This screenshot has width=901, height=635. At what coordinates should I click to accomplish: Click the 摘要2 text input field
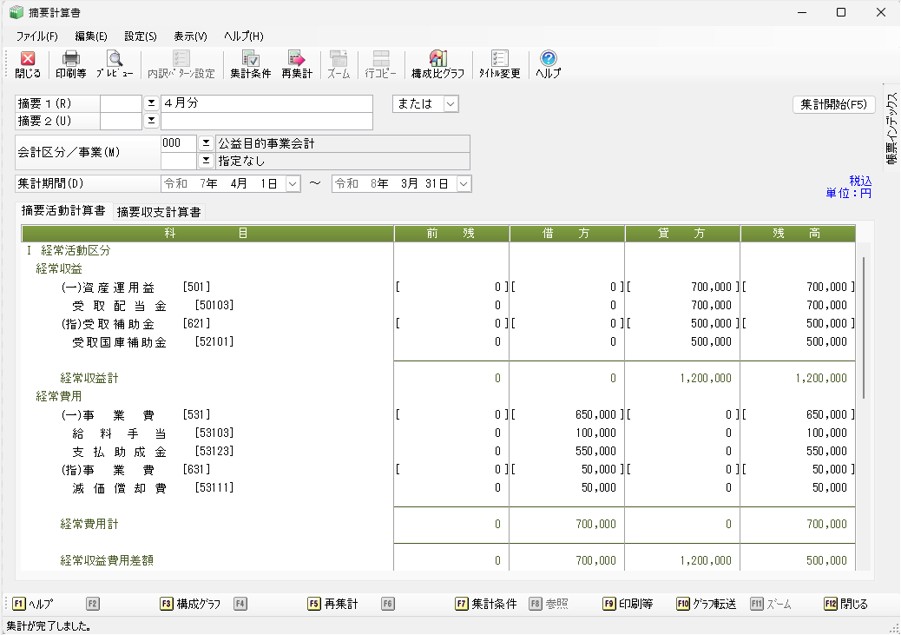coord(266,122)
